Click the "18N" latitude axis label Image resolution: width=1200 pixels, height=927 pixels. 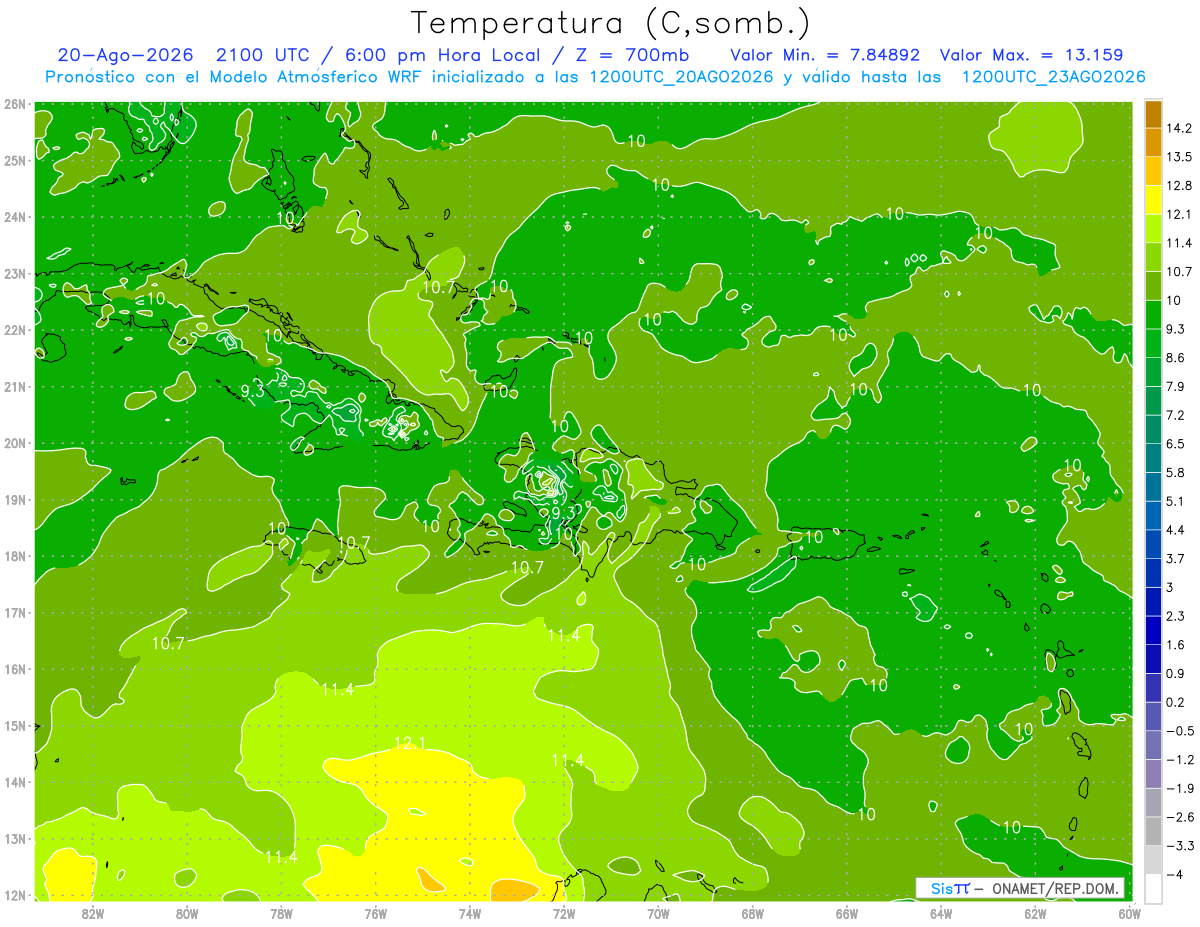(x=14, y=556)
